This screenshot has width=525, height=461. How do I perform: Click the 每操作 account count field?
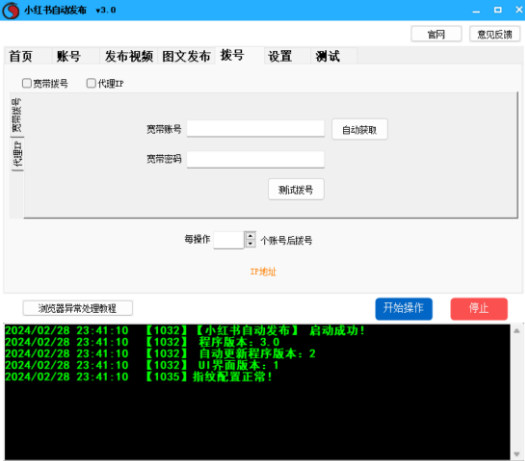pyautogui.click(x=229, y=240)
